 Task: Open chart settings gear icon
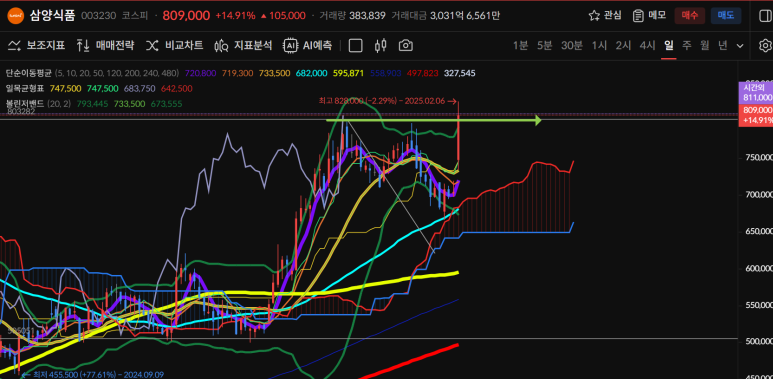(x=765, y=46)
